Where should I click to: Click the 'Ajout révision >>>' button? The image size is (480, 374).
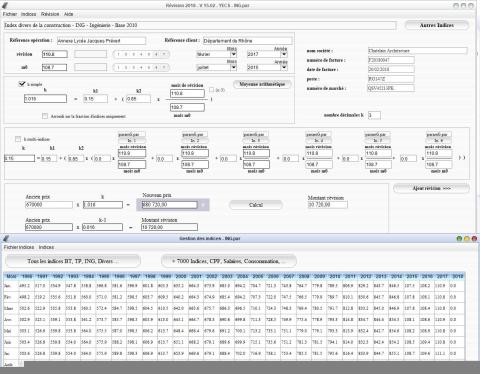(x=431, y=188)
